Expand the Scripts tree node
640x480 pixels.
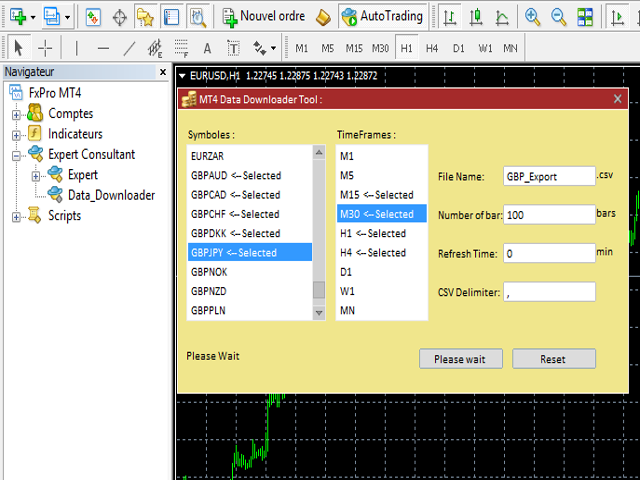tap(16, 217)
